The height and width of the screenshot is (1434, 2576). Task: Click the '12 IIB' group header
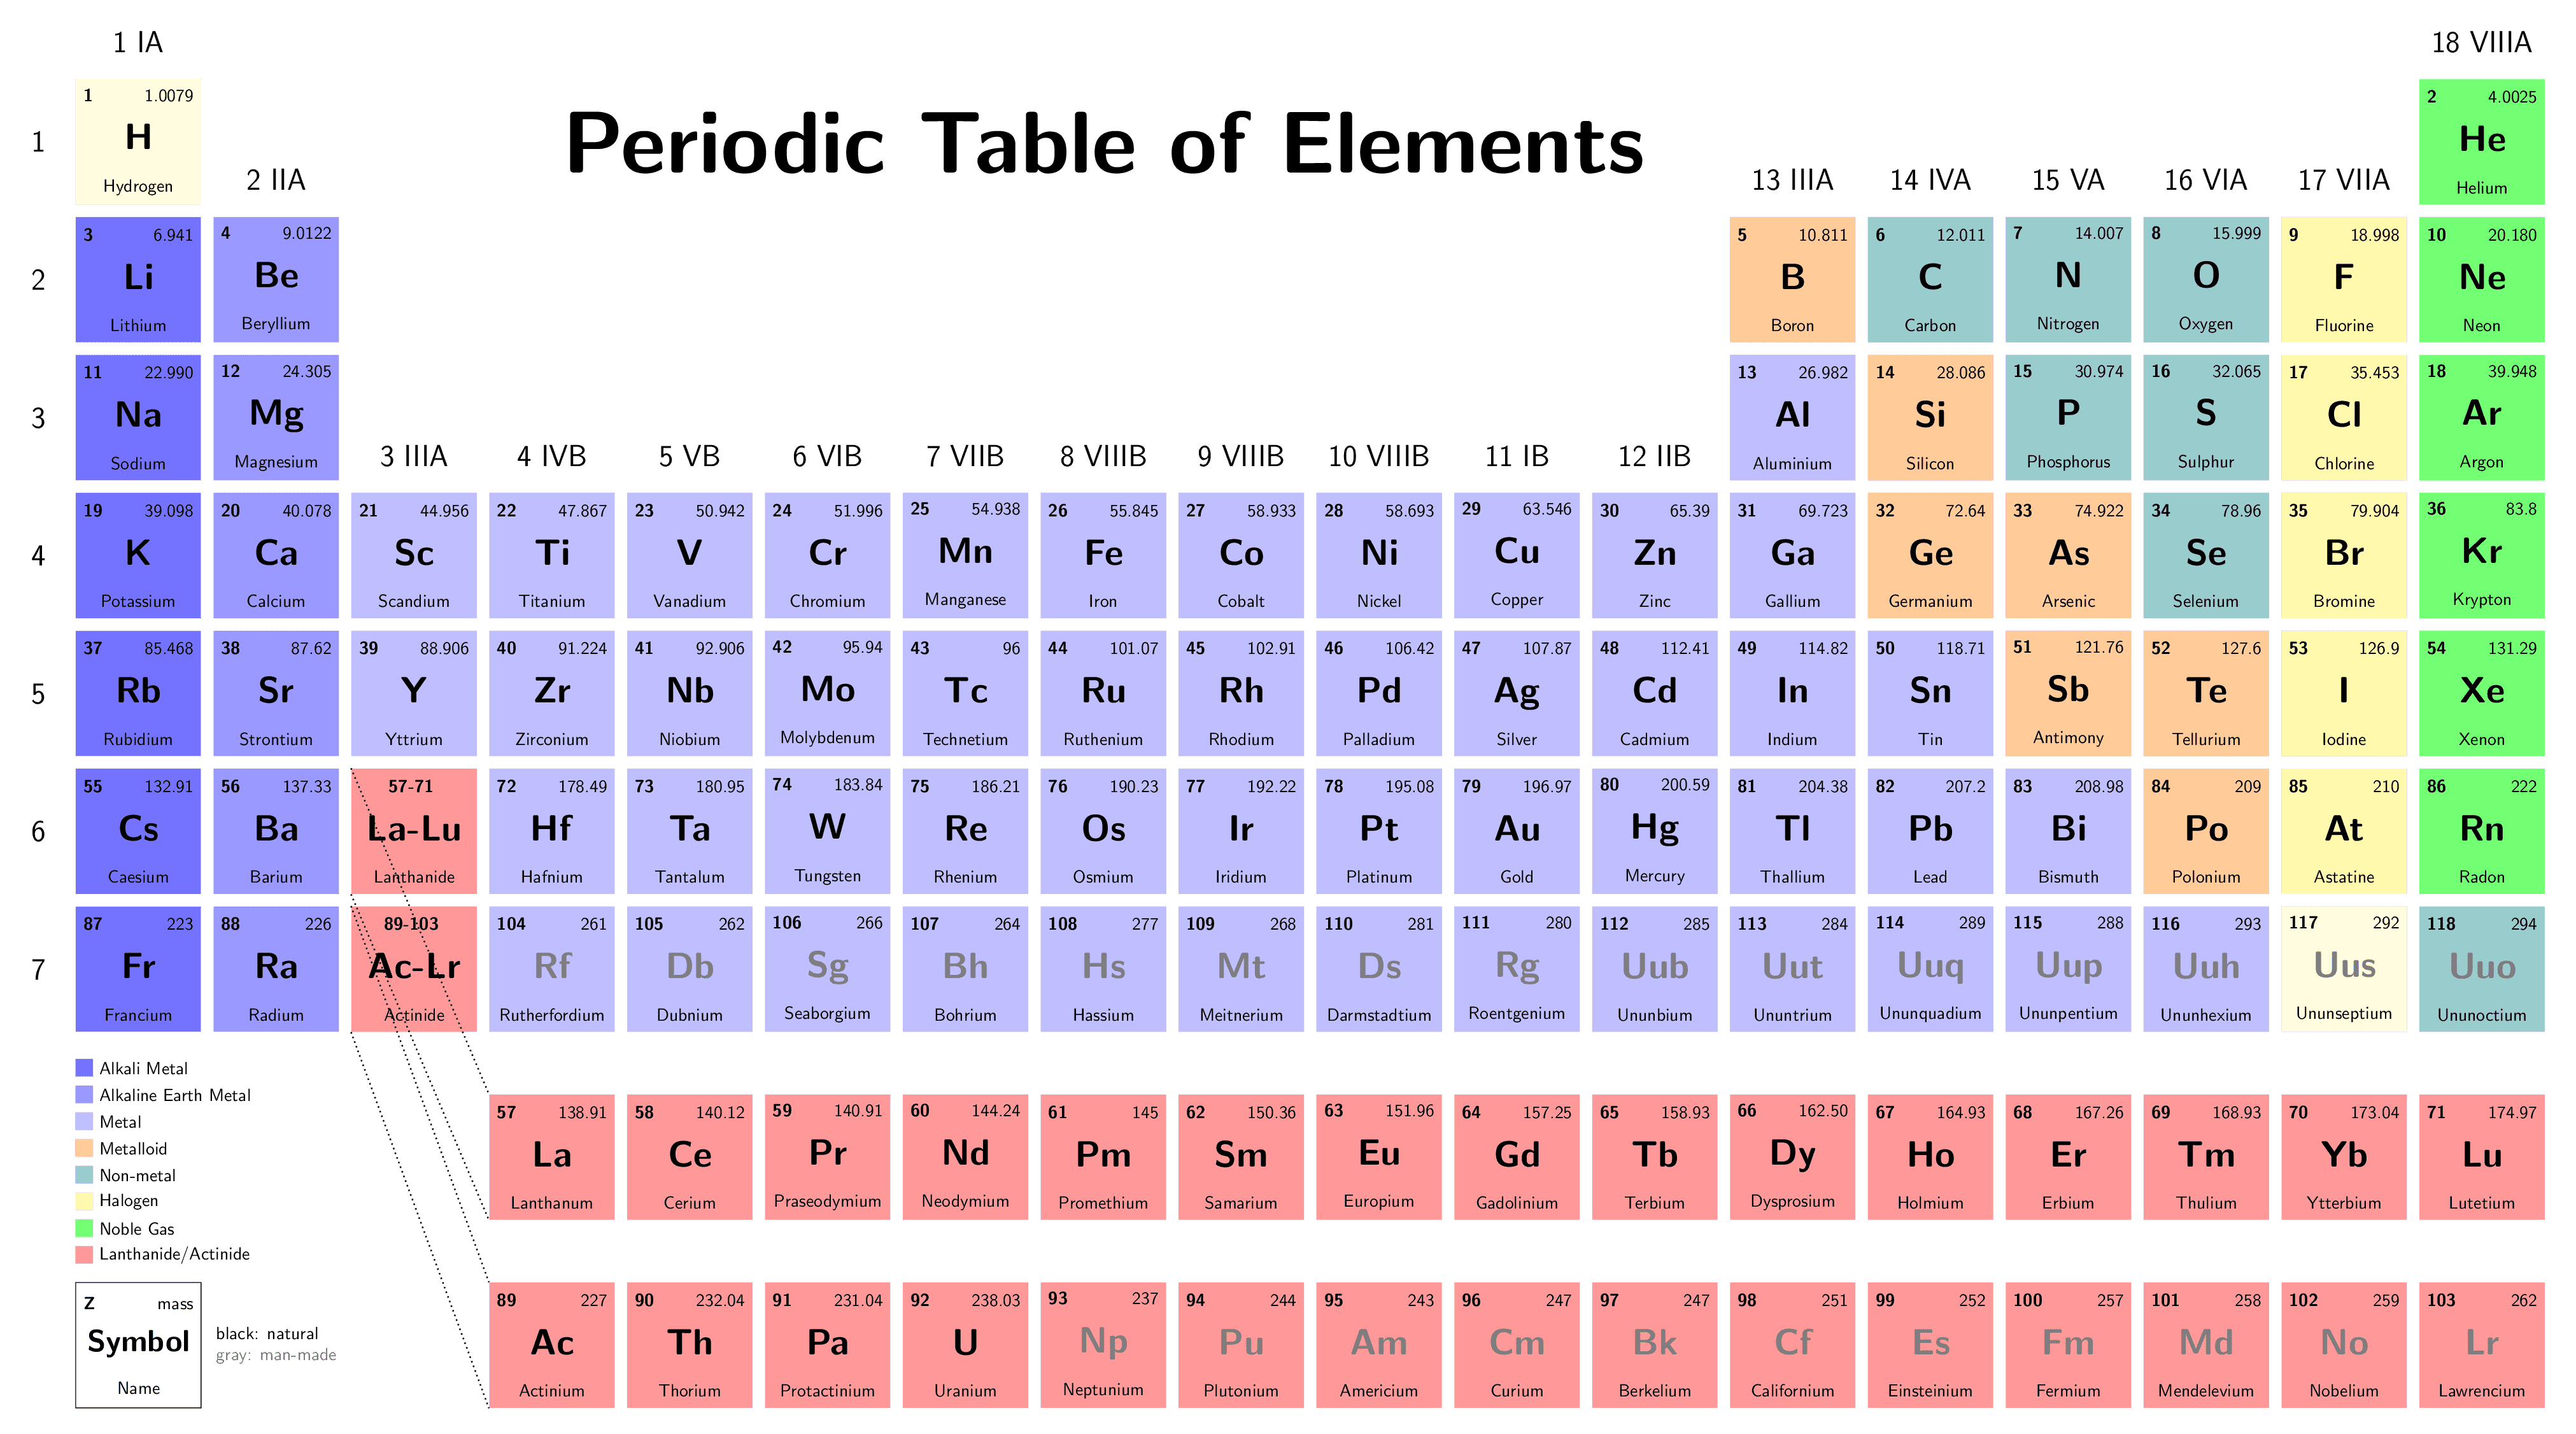pyautogui.click(x=1655, y=457)
